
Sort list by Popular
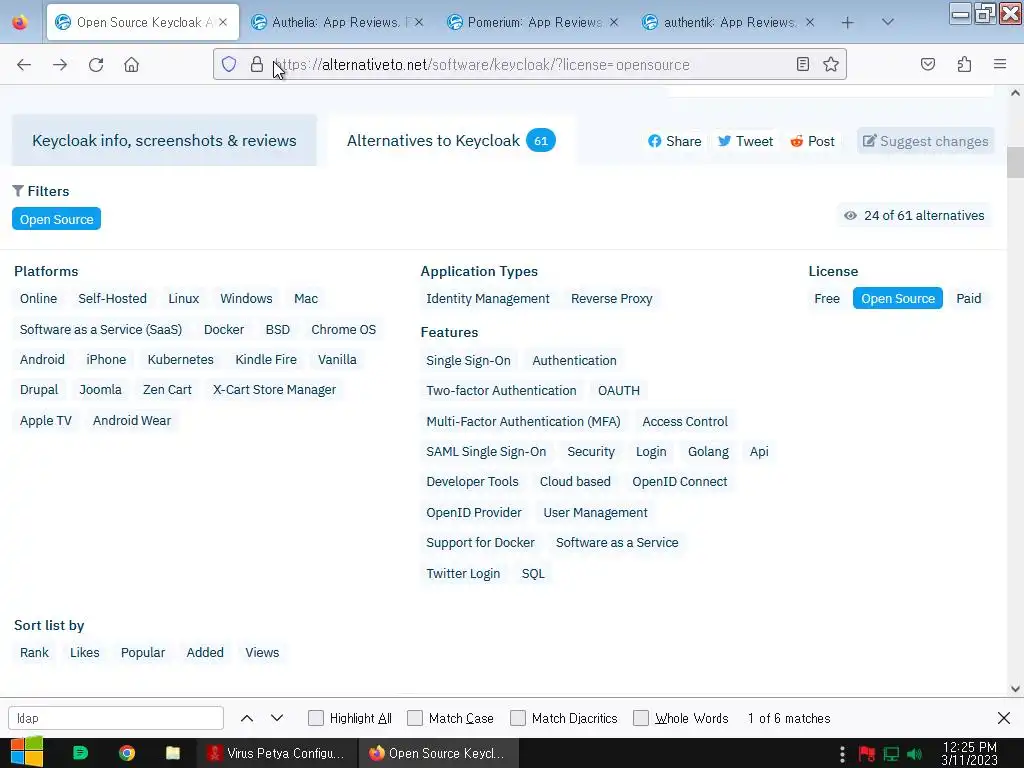(x=143, y=652)
